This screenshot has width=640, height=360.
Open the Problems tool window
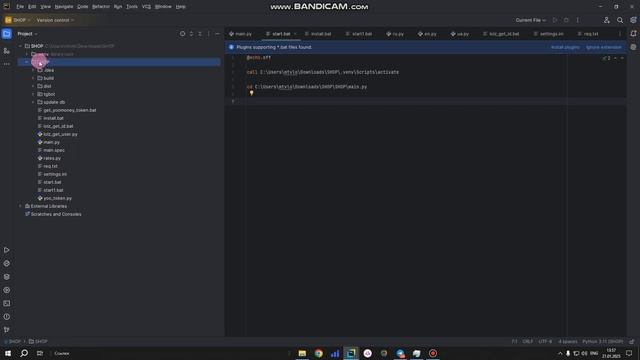click(x=7, y=317)
